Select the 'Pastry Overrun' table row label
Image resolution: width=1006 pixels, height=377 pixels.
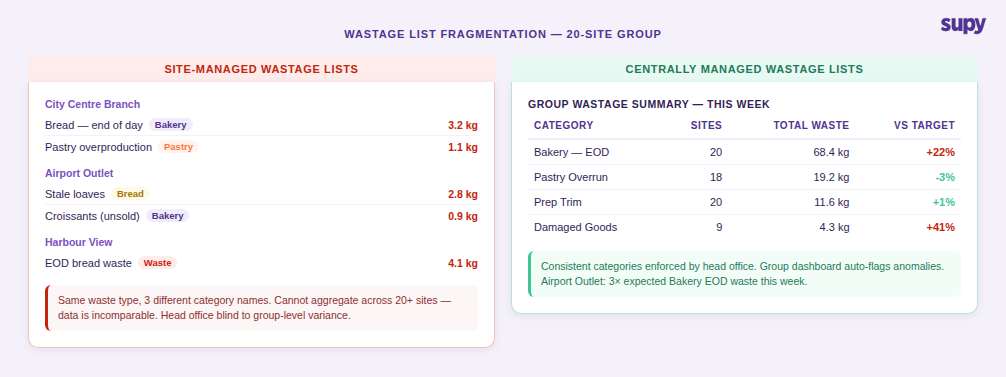pyautogui.click(x=570, y=177)
